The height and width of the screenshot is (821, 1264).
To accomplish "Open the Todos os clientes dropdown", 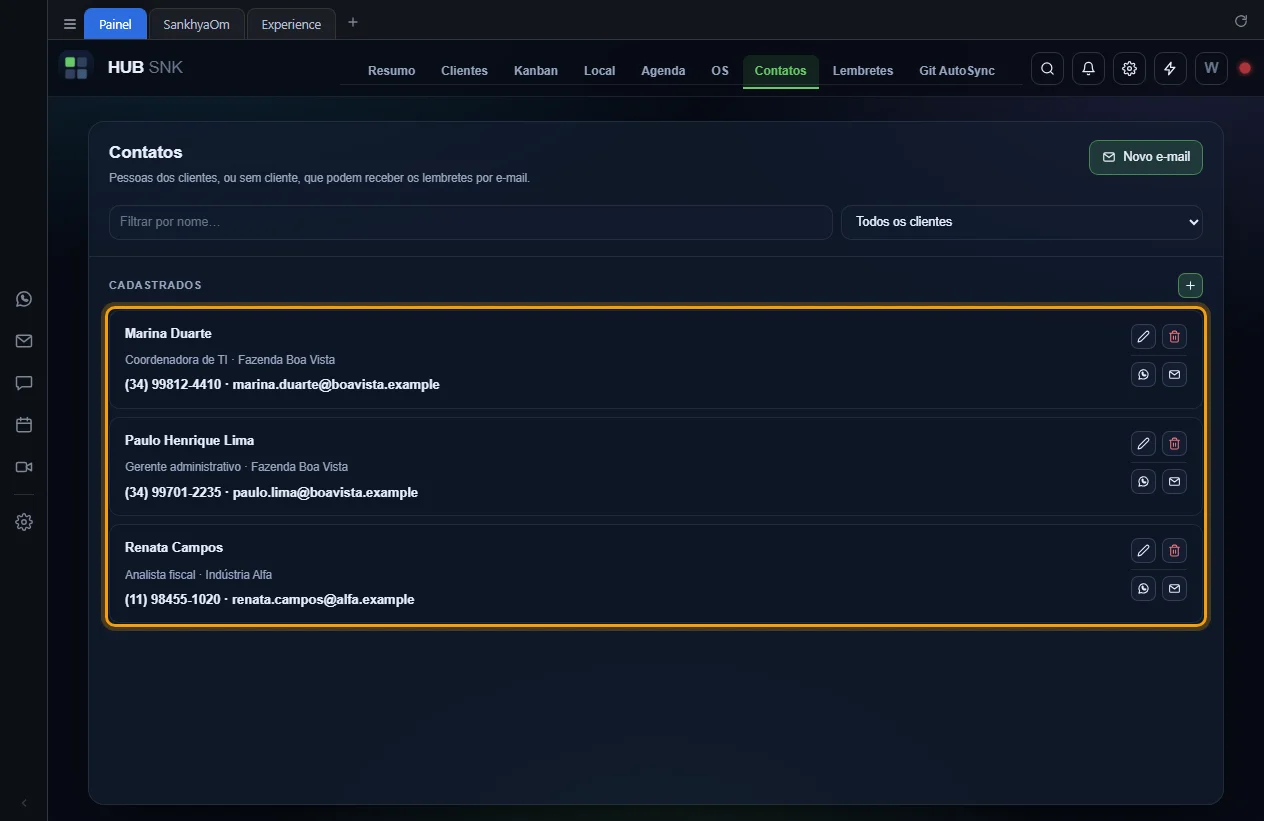I will click(x=1022, y=222).
